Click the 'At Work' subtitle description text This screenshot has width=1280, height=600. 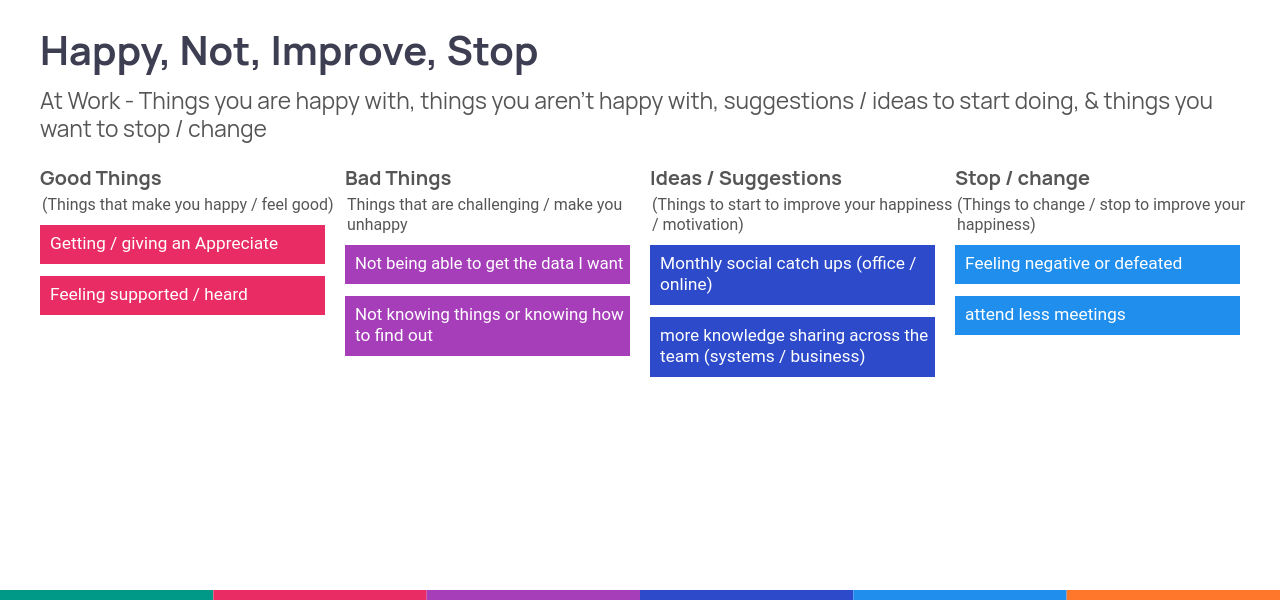click(x=626, y=115)
